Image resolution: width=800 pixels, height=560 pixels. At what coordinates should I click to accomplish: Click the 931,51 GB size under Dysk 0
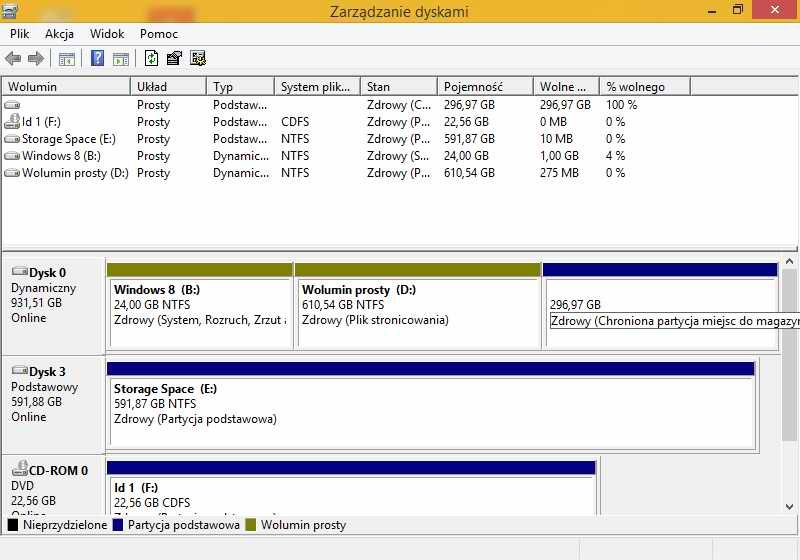[x=36, y=303]
